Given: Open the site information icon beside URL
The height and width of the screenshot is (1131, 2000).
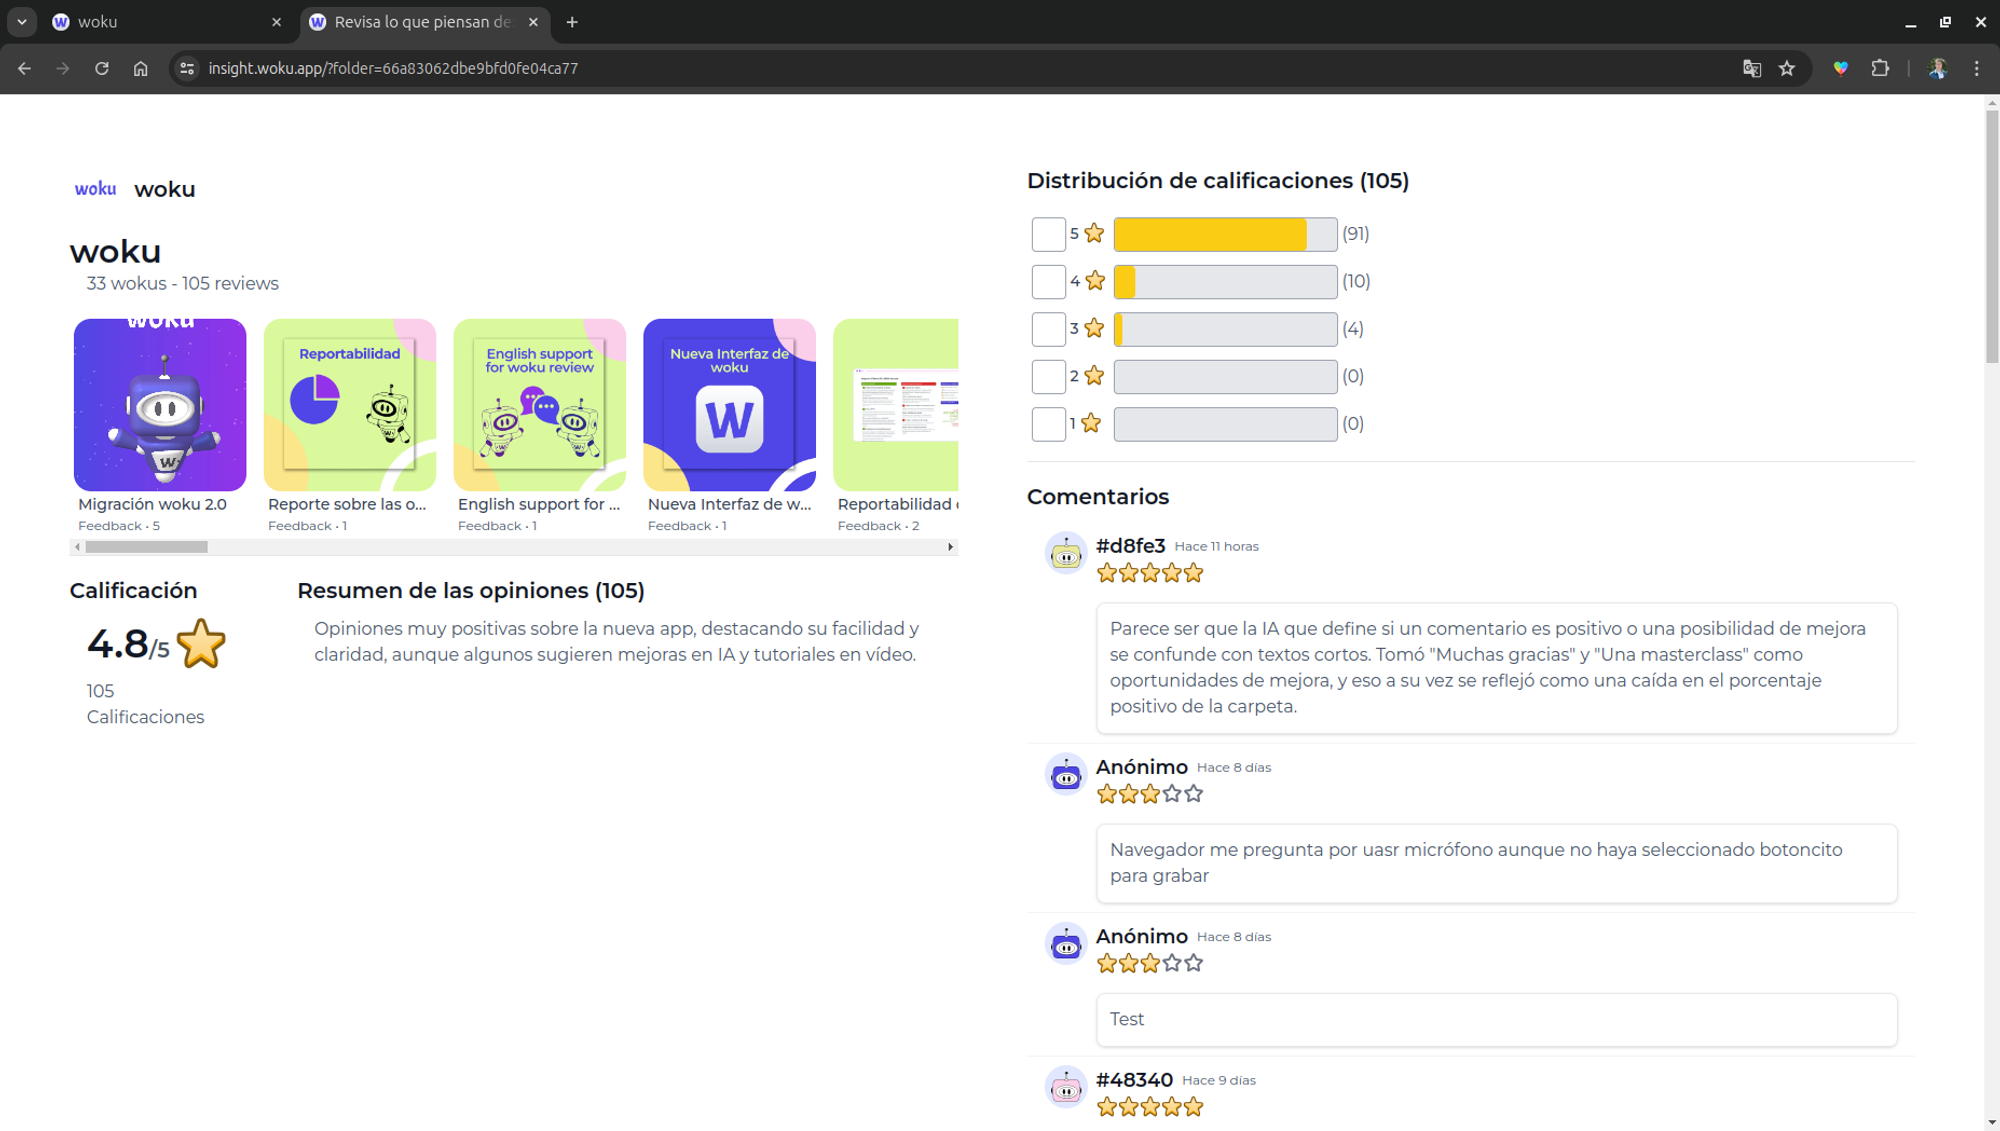Looking at the screenshot, I should (187, 69).
